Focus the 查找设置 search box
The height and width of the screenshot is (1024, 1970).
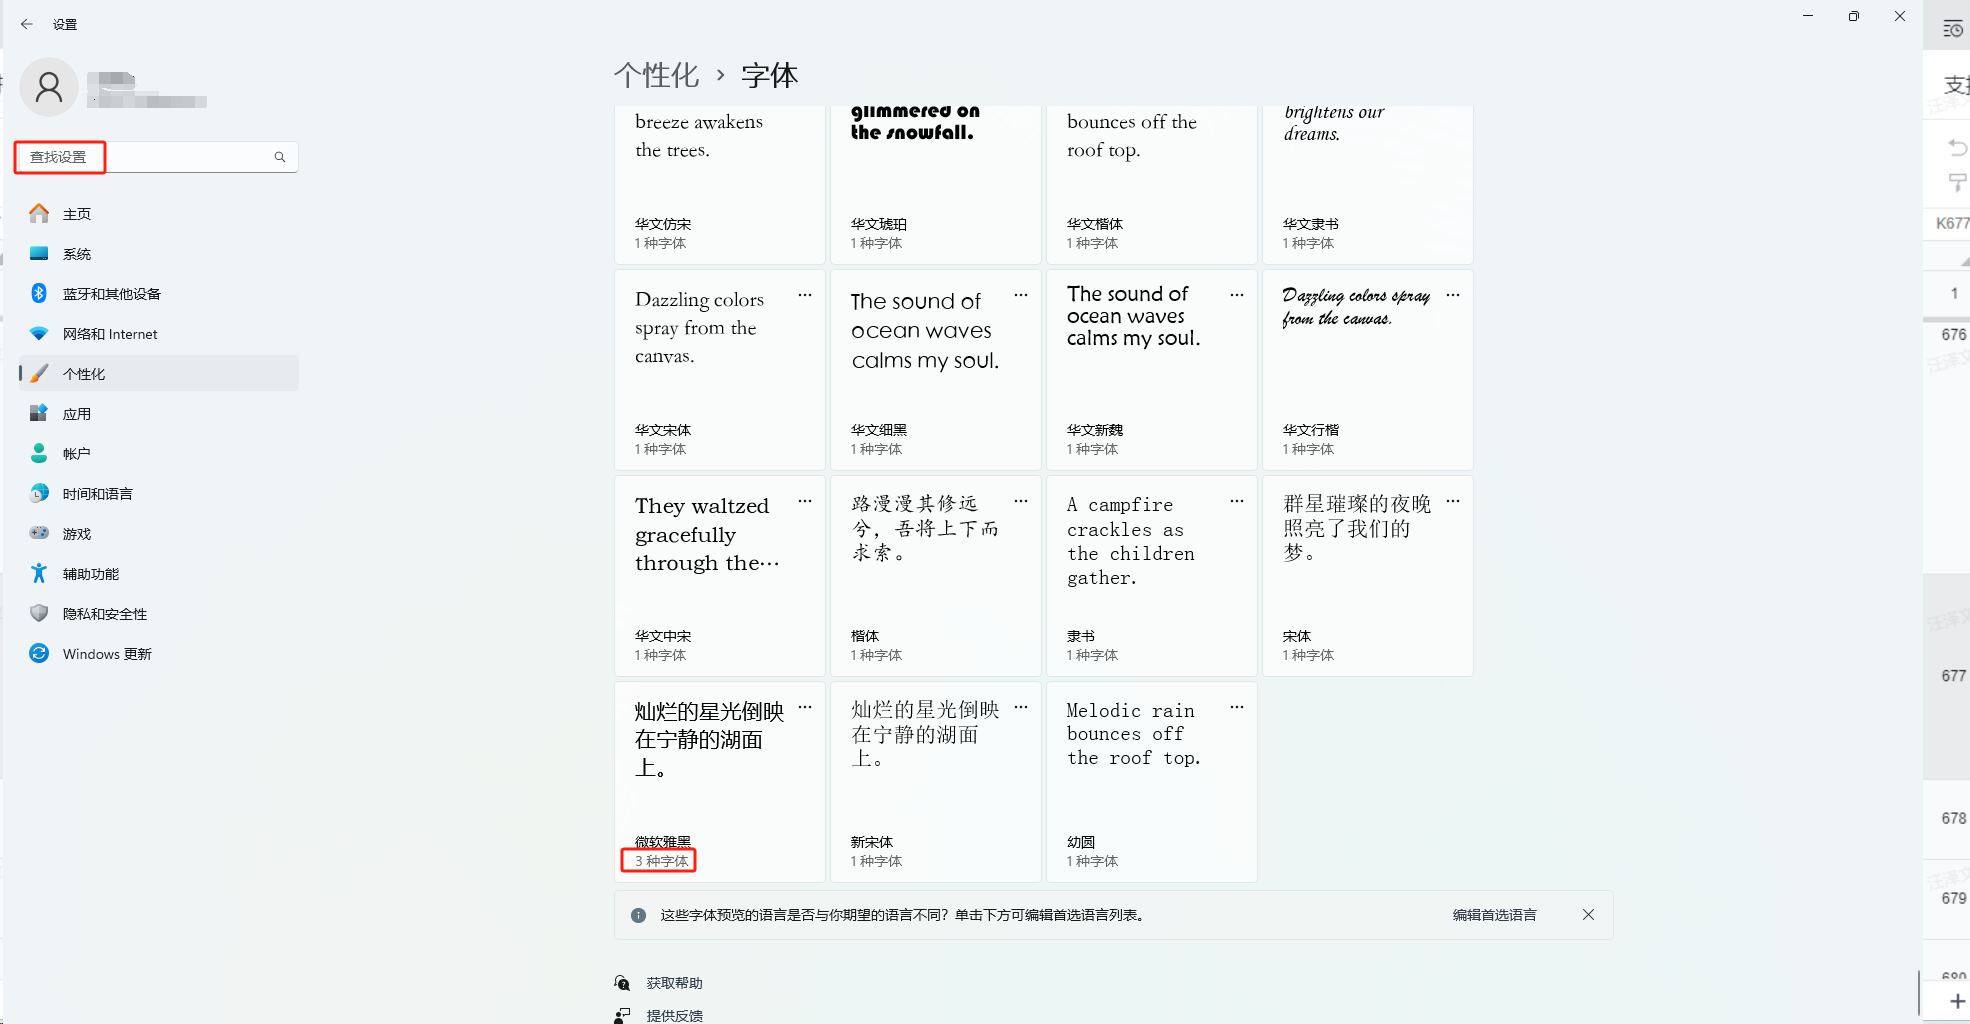pos(158,157)
